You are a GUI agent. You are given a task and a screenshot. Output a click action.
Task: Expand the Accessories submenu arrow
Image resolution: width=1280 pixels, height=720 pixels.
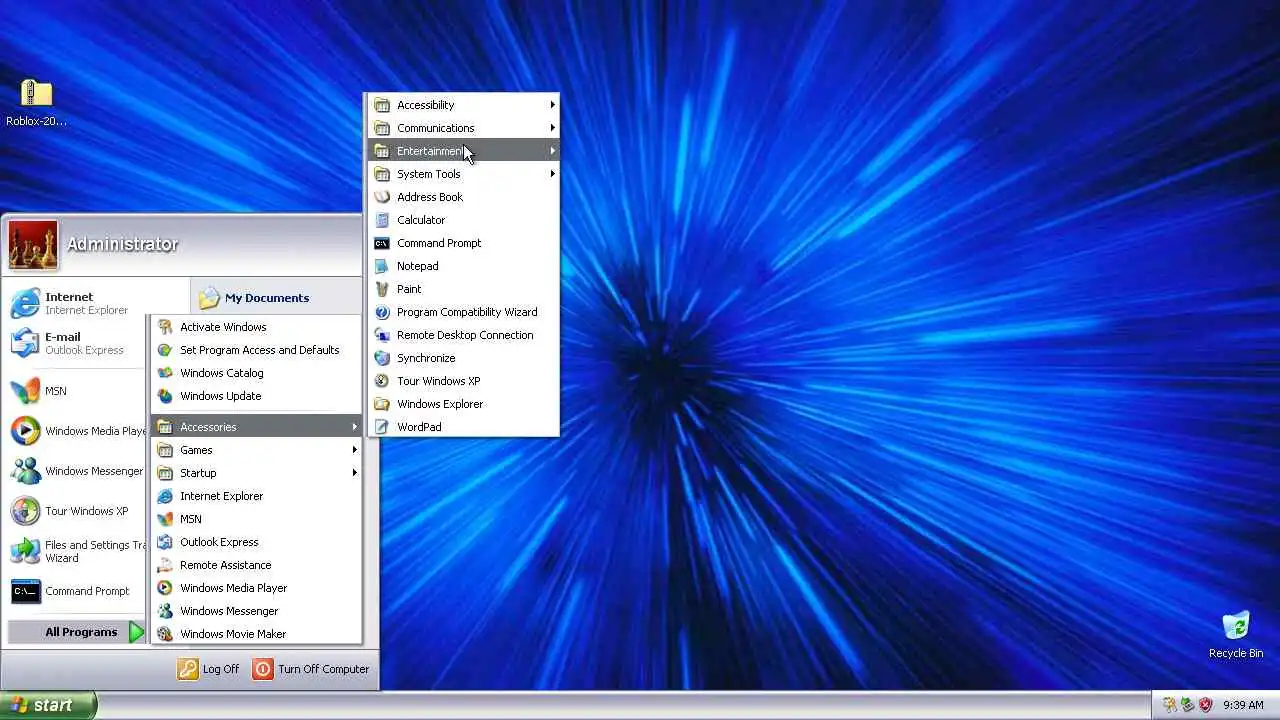(354, 427)
